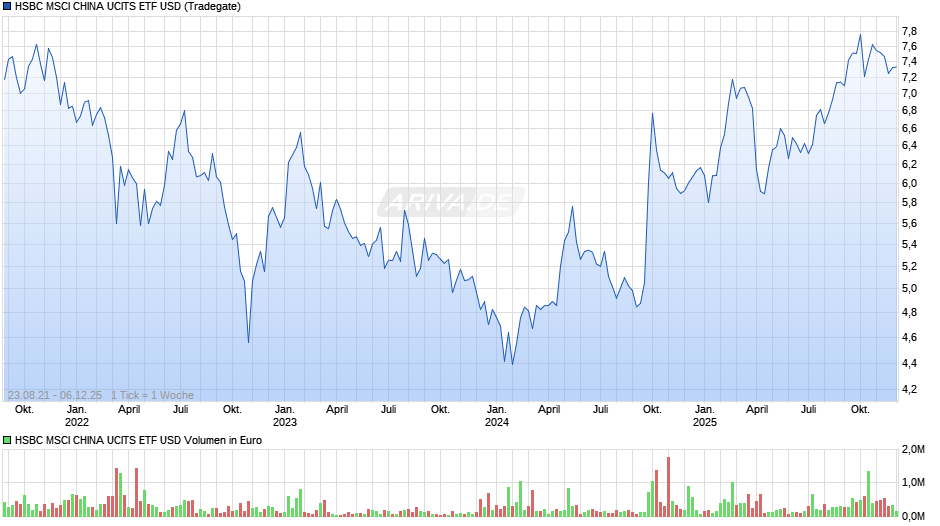Image resolution: width=940 pixels, height=526 pixels.
Task: Click the 'April' label following Jan. 2023
Action: pyautogui.click(x=337, y=410)
